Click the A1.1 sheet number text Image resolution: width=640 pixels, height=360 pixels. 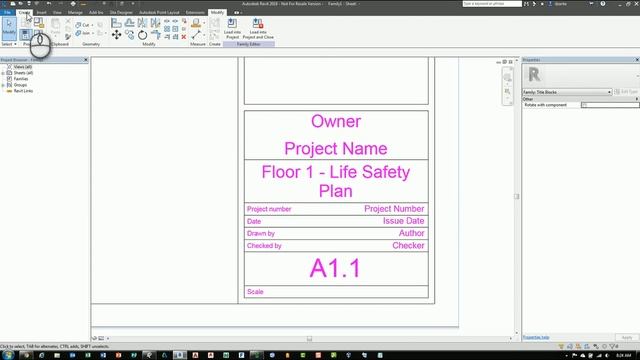pyautogui.click(x=335, y=268)
